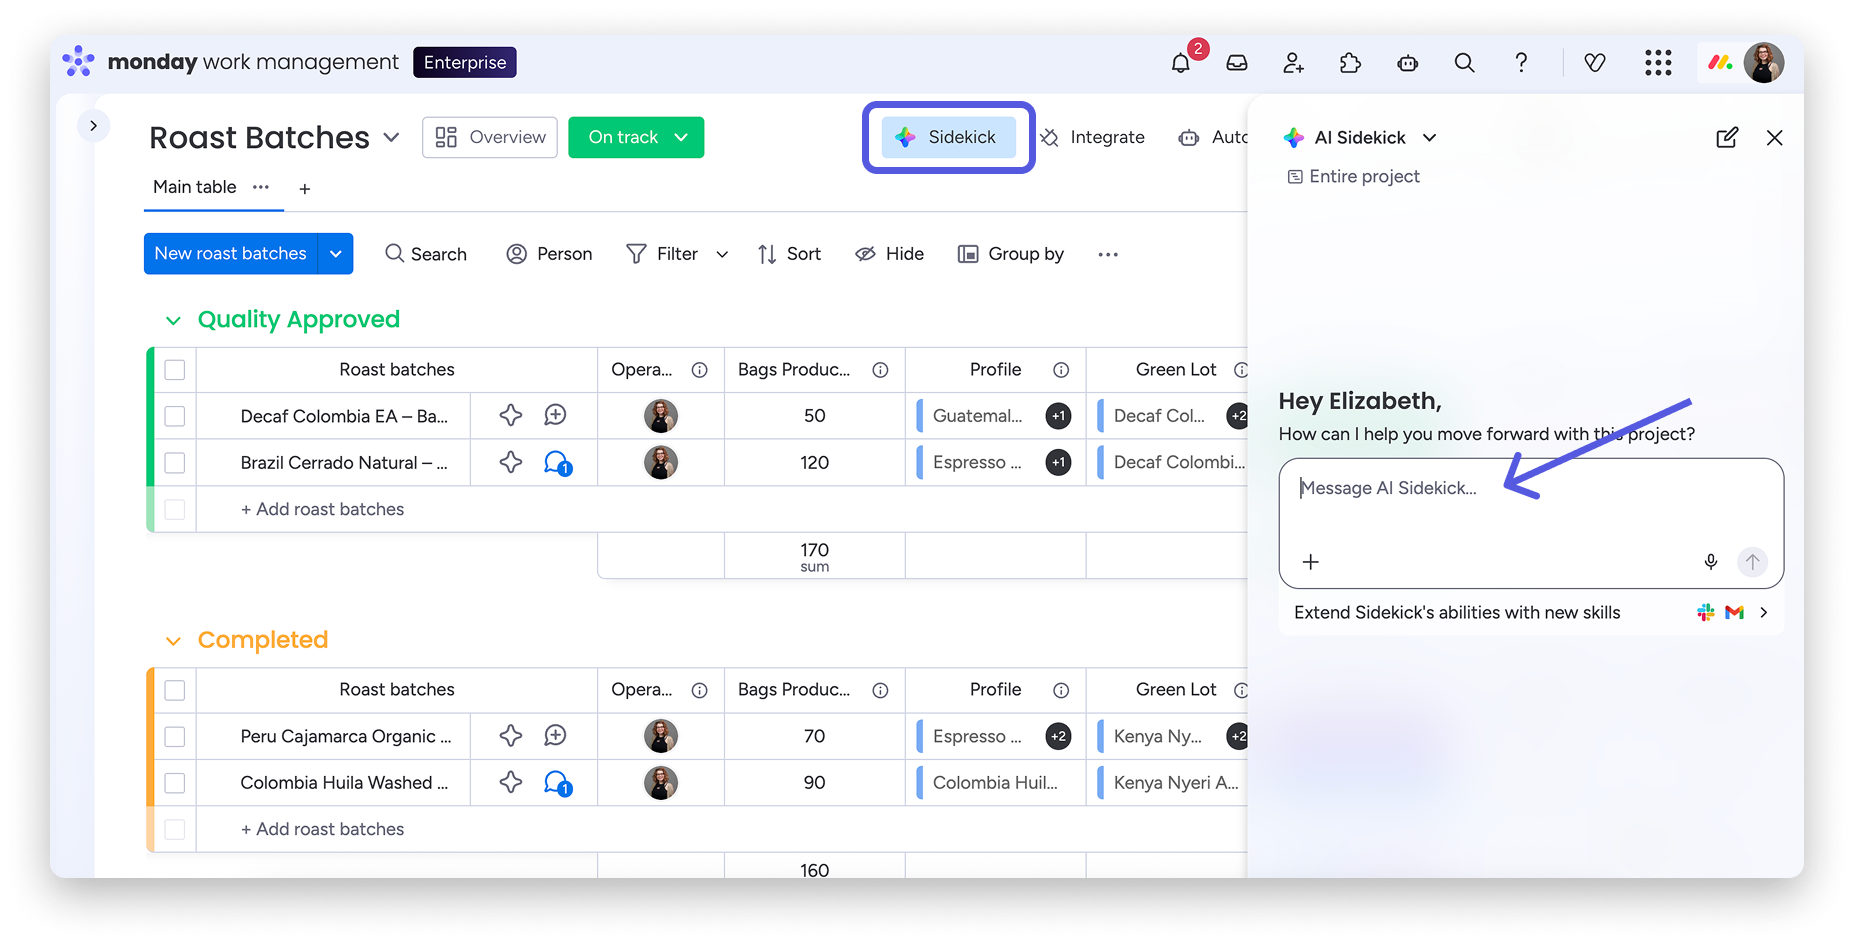
Task: Select the Main table tab
Action: pos(195,187)
